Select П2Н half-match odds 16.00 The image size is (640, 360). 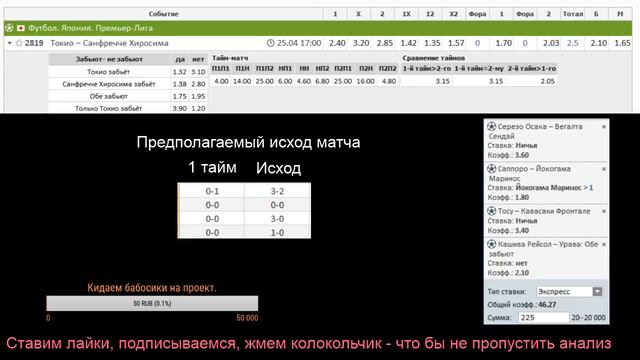pos(365,81)
